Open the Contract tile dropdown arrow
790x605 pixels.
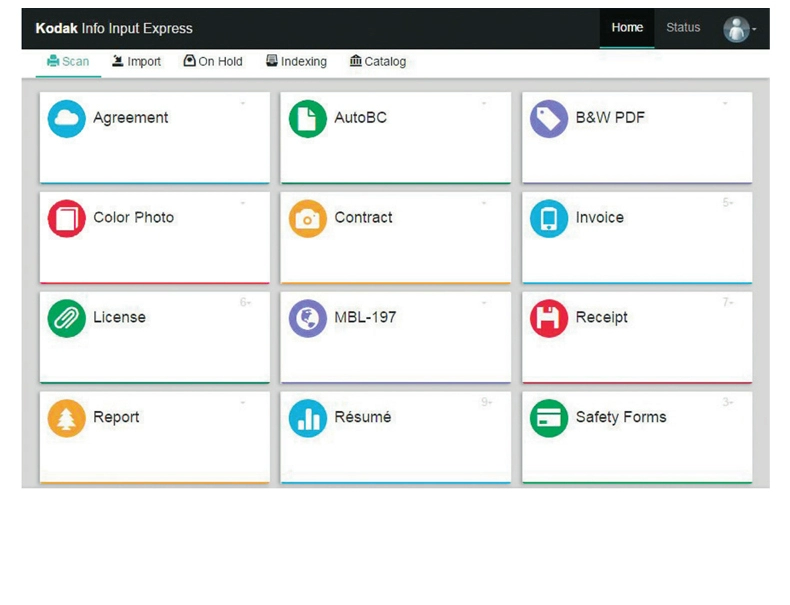484,203
